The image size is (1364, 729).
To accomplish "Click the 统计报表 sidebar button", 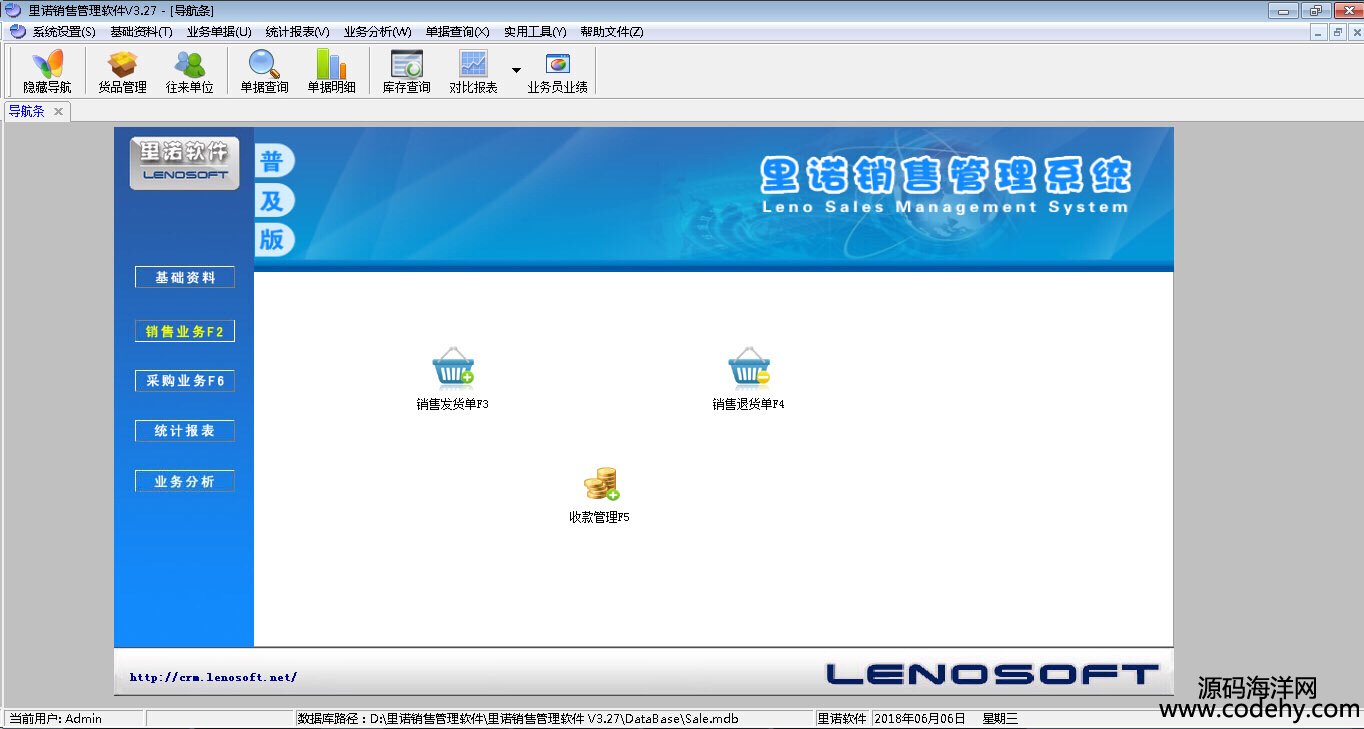I will (185, 431).
